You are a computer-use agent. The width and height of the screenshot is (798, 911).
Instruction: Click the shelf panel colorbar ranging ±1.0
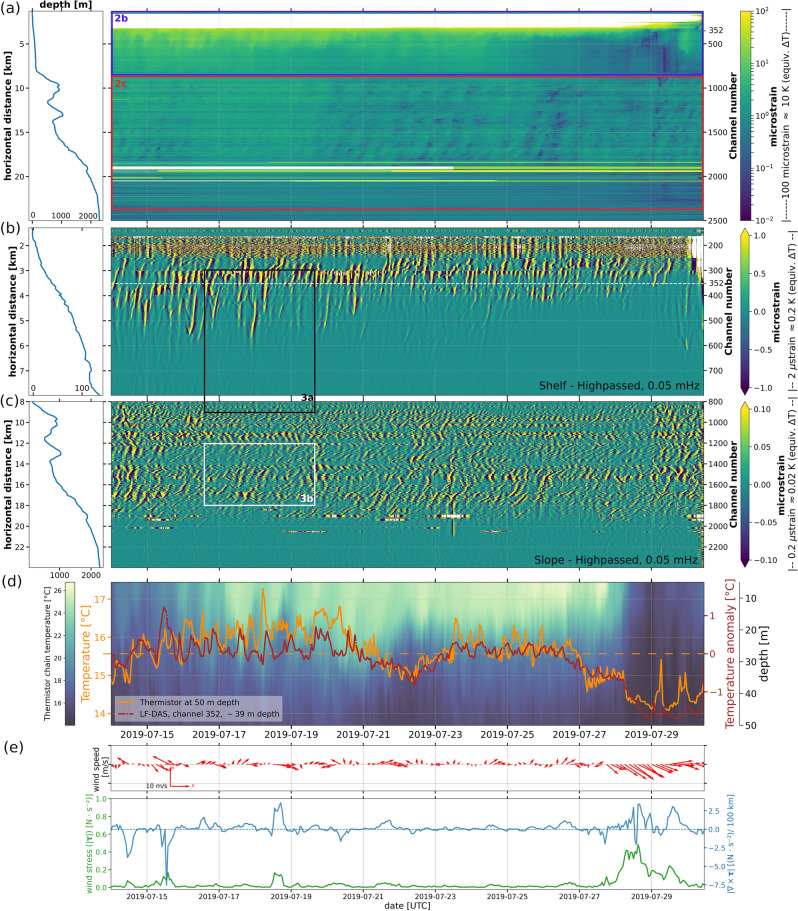(746, 311)
